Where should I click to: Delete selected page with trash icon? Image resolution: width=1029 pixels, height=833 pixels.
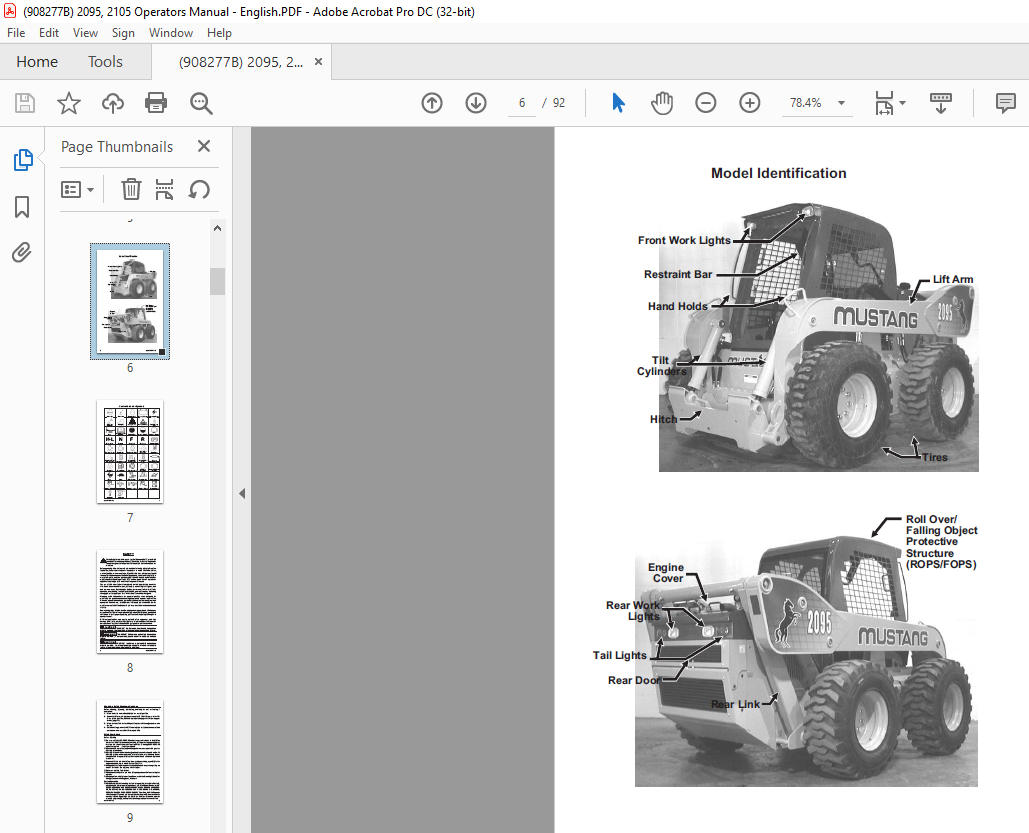pos(131,190)
